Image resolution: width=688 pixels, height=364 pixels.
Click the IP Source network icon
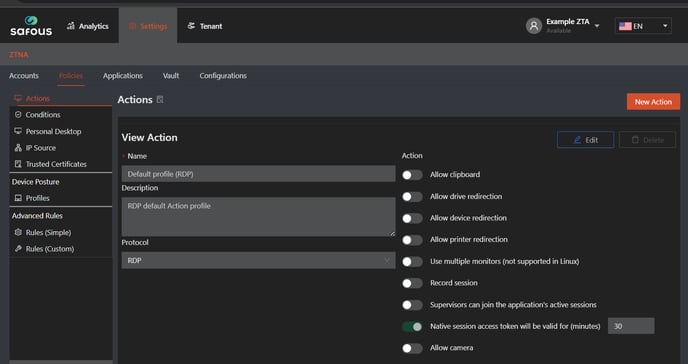(18, 148)
